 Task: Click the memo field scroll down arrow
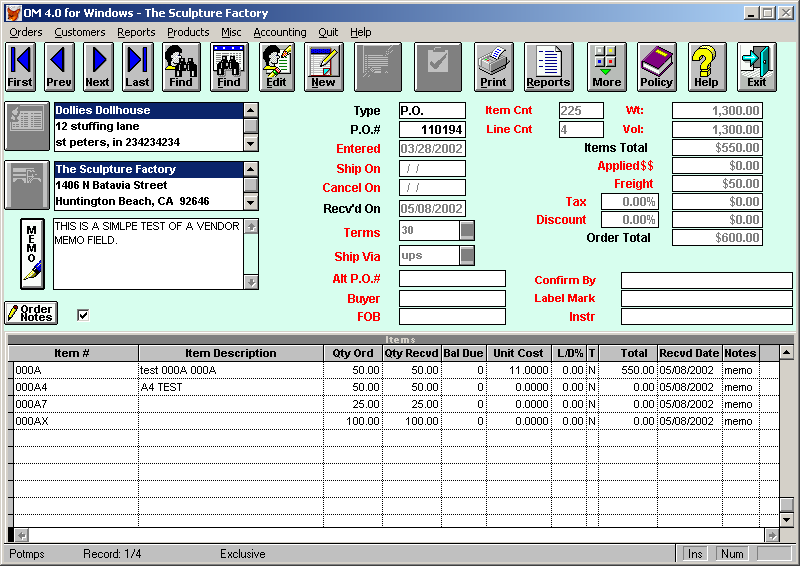click(x=251, y=282)
